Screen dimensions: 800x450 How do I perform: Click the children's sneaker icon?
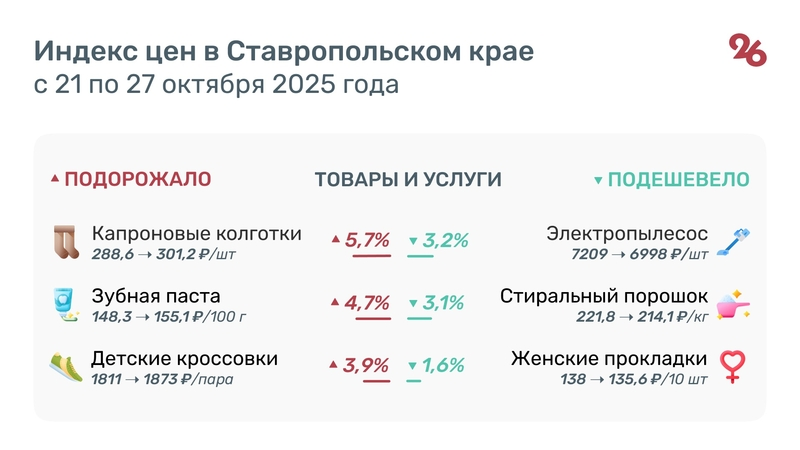coord(65,366)
